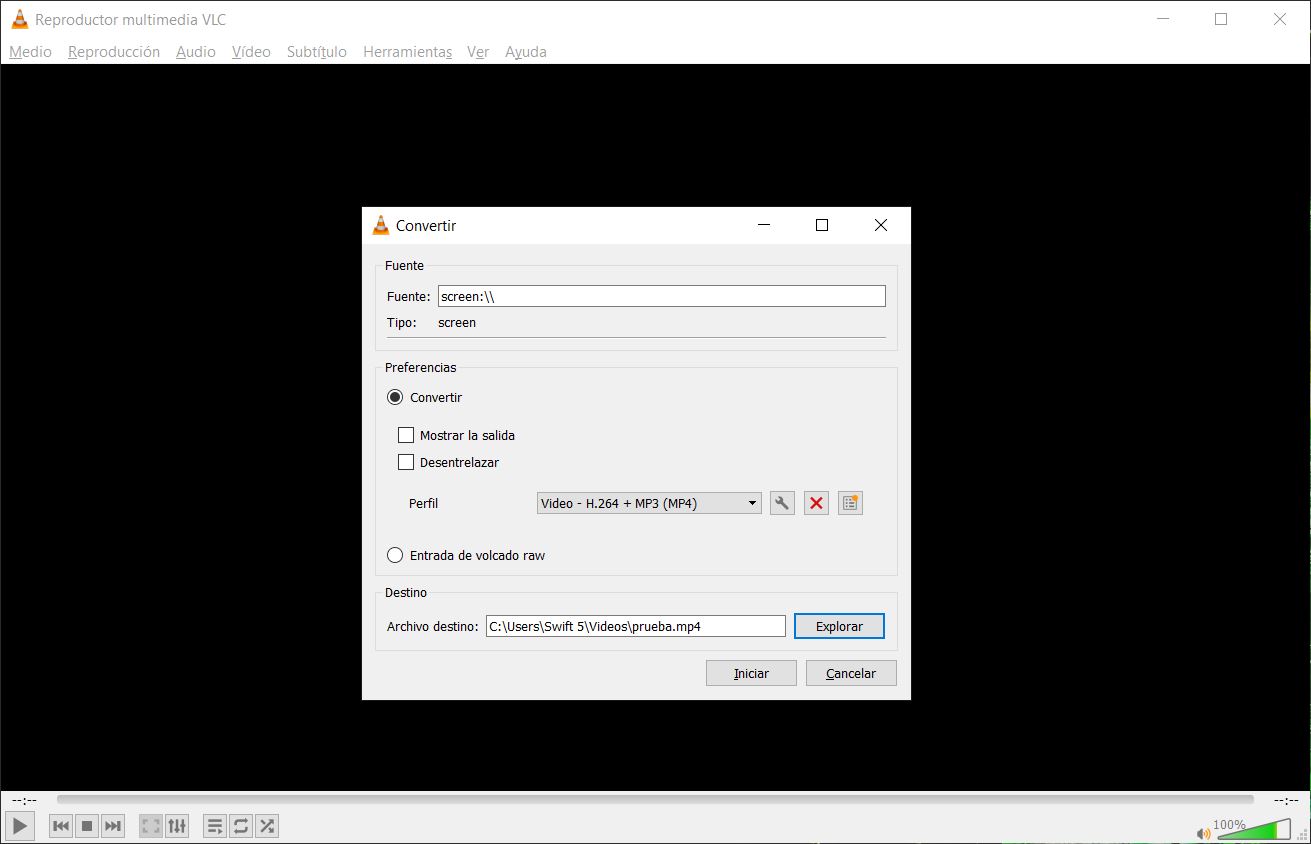The height and width of the screenshot is (844, 1311).
Task: Open the Herramientas menu
Action: pos(407,52)
